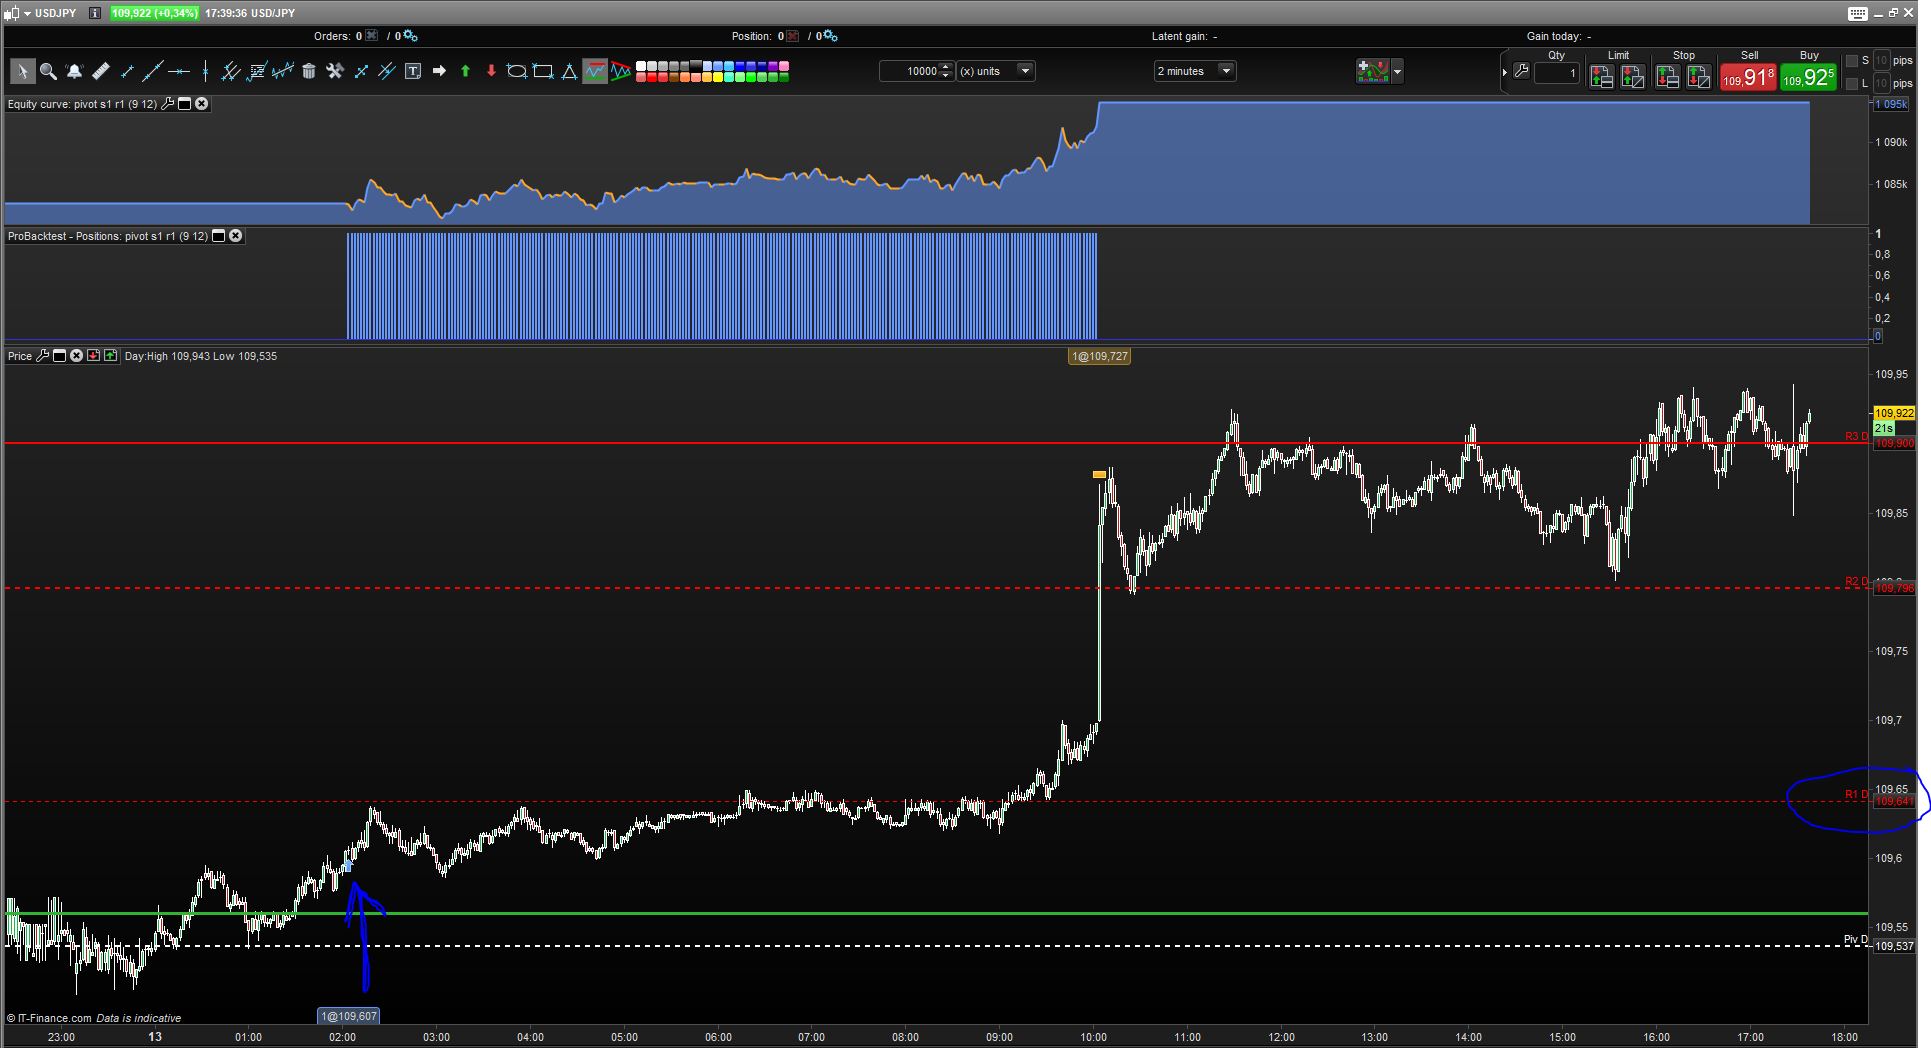
Task: Click the Qty field in the order panel
Action: pos(1557,73)
